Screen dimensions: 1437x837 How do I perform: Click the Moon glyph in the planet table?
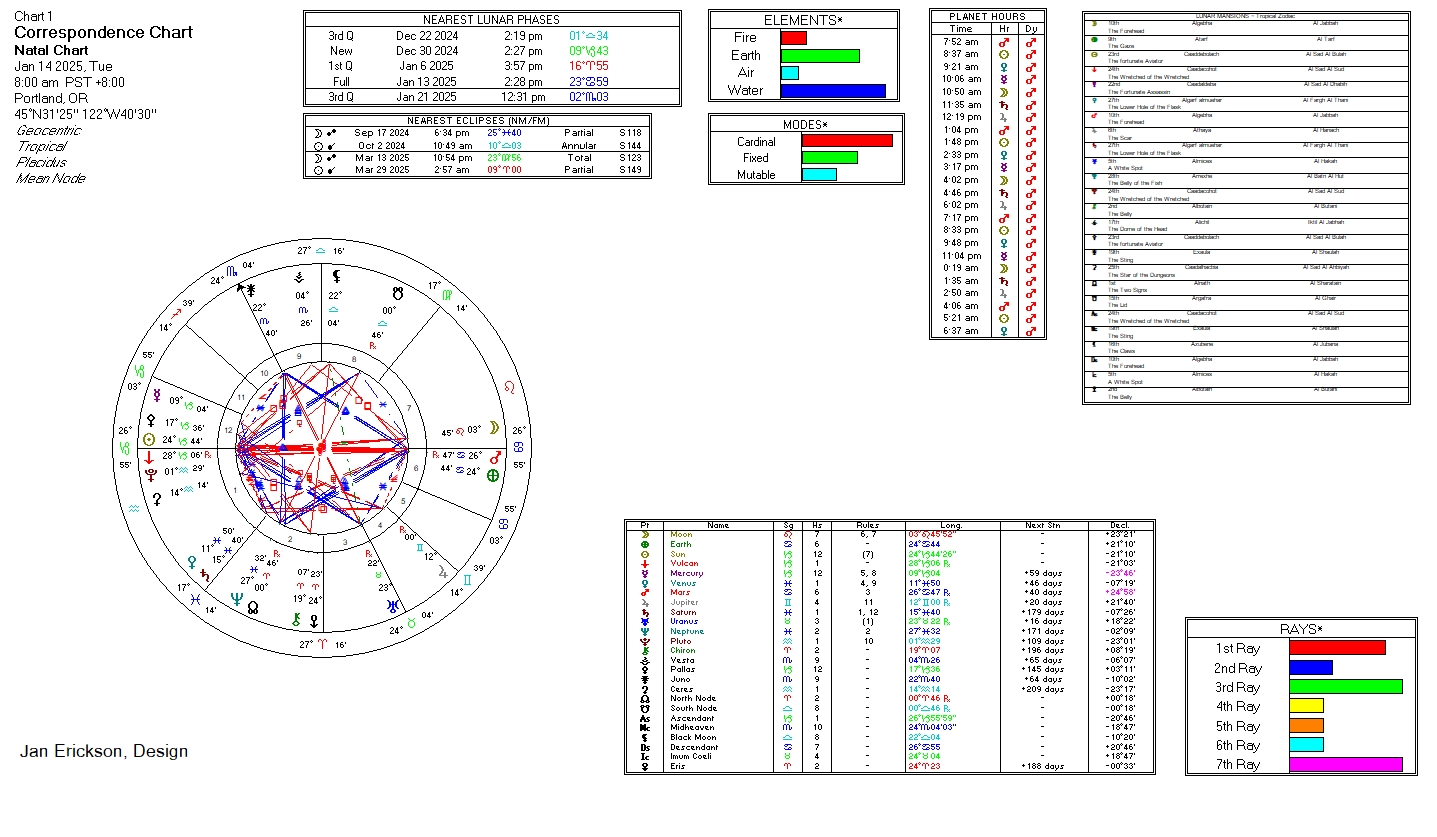pyautogui.click(x=645, y=535)
